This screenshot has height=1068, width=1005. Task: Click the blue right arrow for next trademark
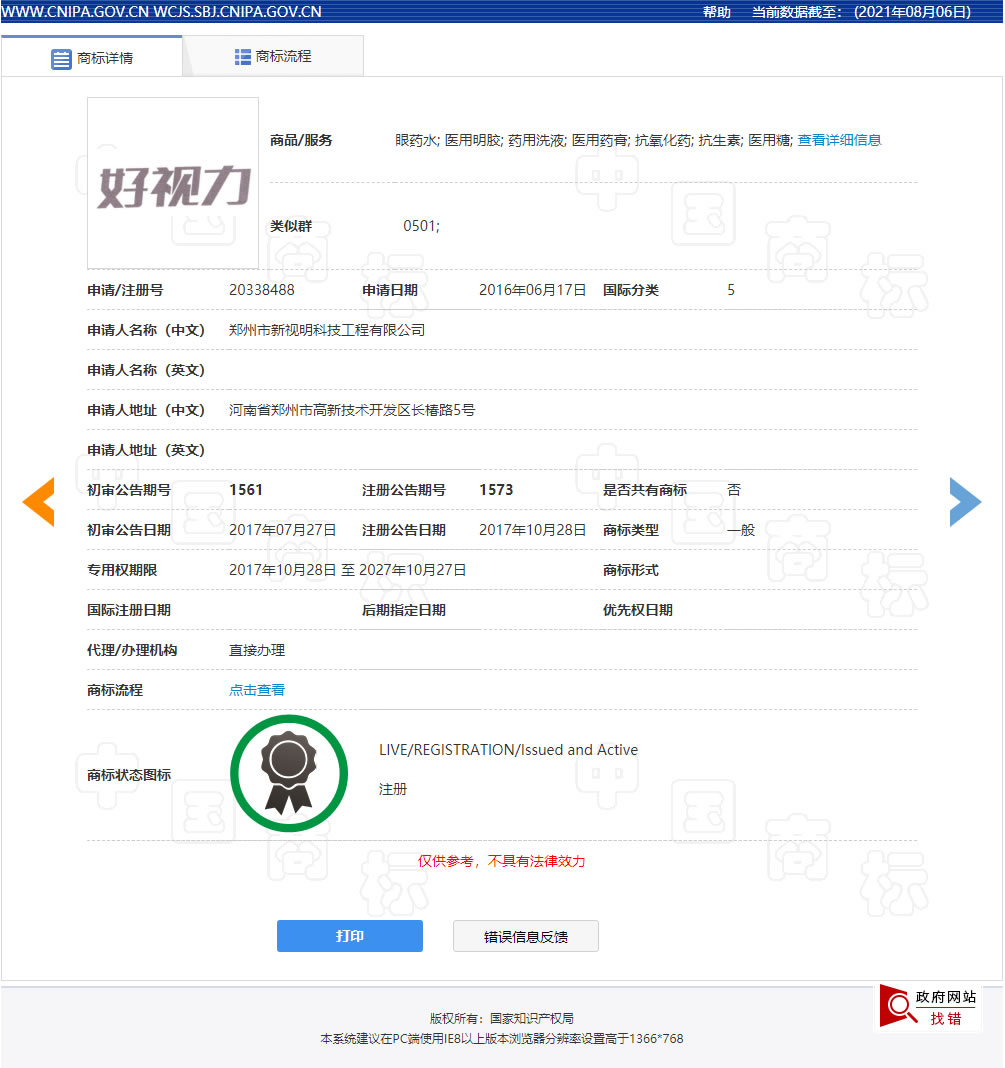click(965, 502)
